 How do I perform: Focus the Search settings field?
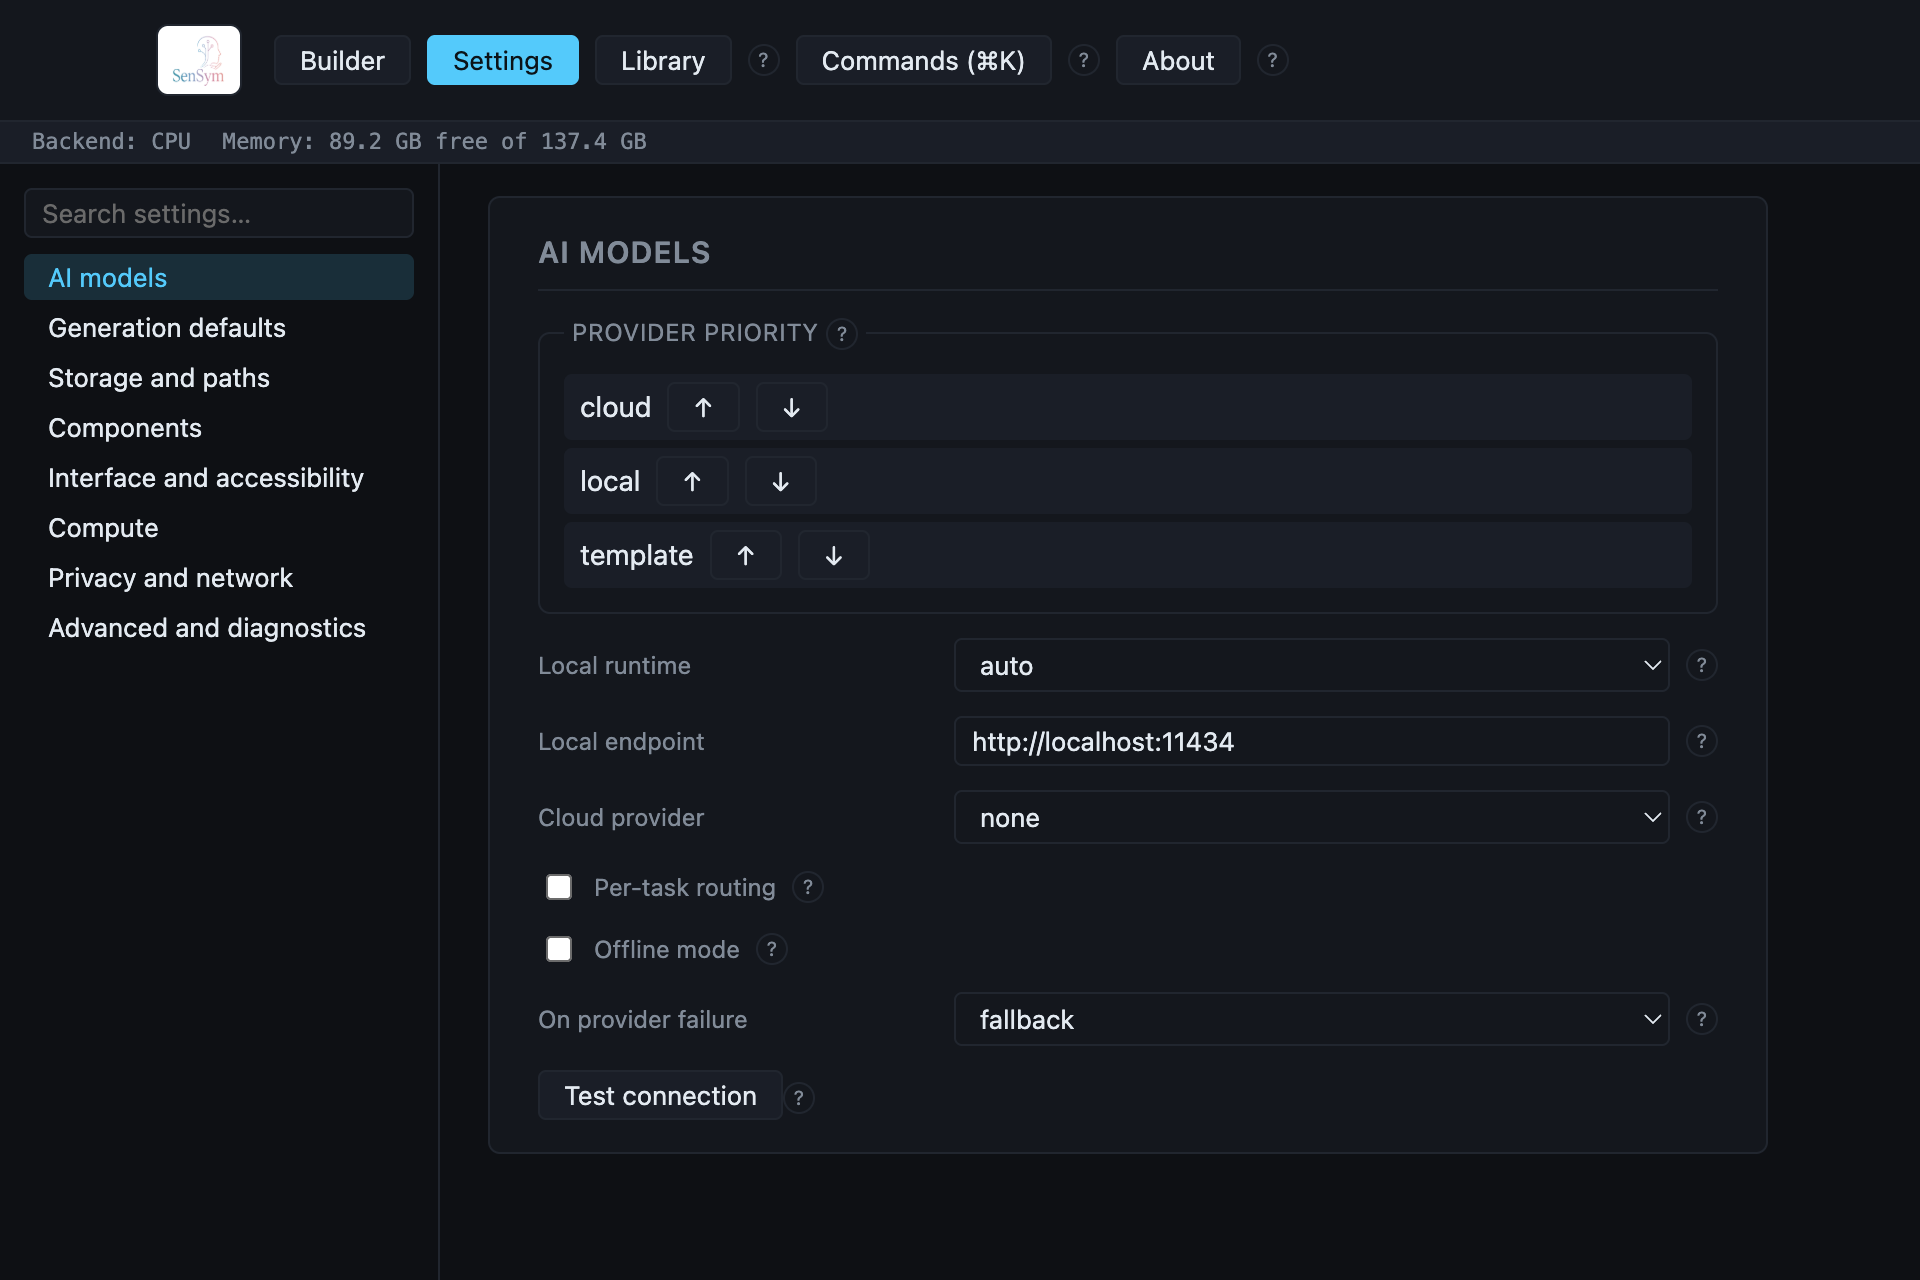219,213
